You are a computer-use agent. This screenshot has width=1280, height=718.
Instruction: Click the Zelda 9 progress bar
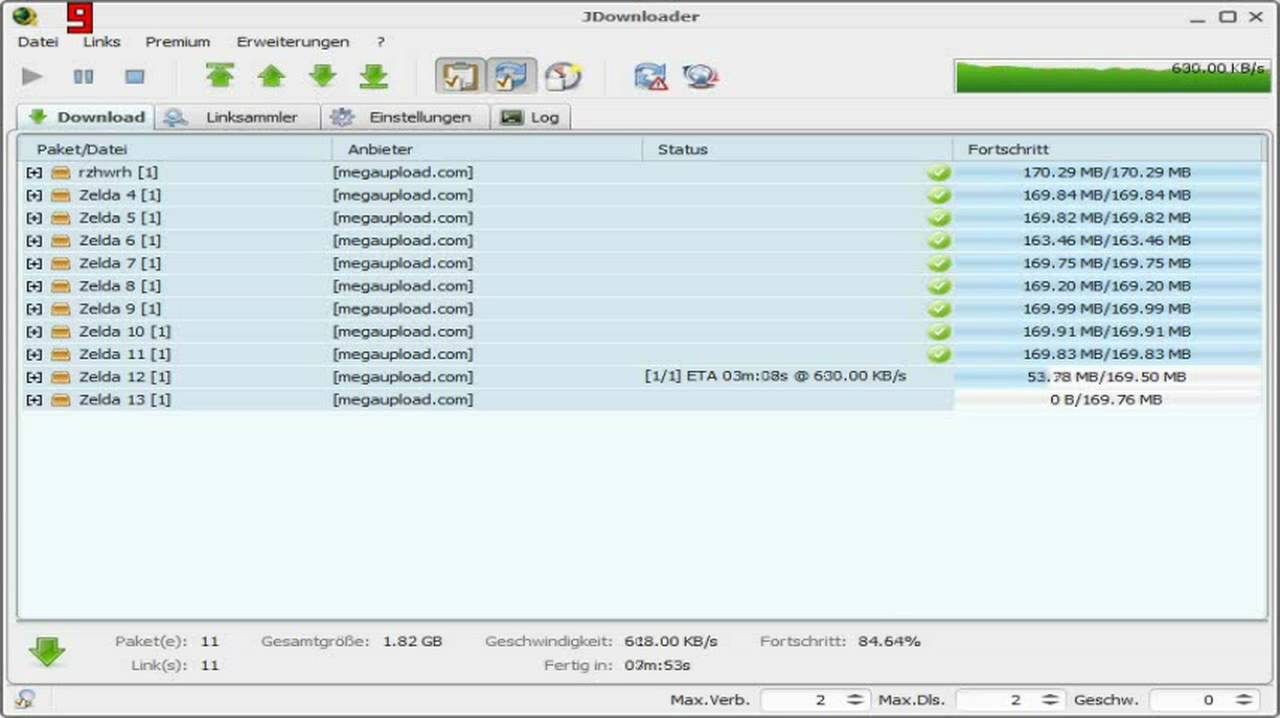[x=1108, y=309]
